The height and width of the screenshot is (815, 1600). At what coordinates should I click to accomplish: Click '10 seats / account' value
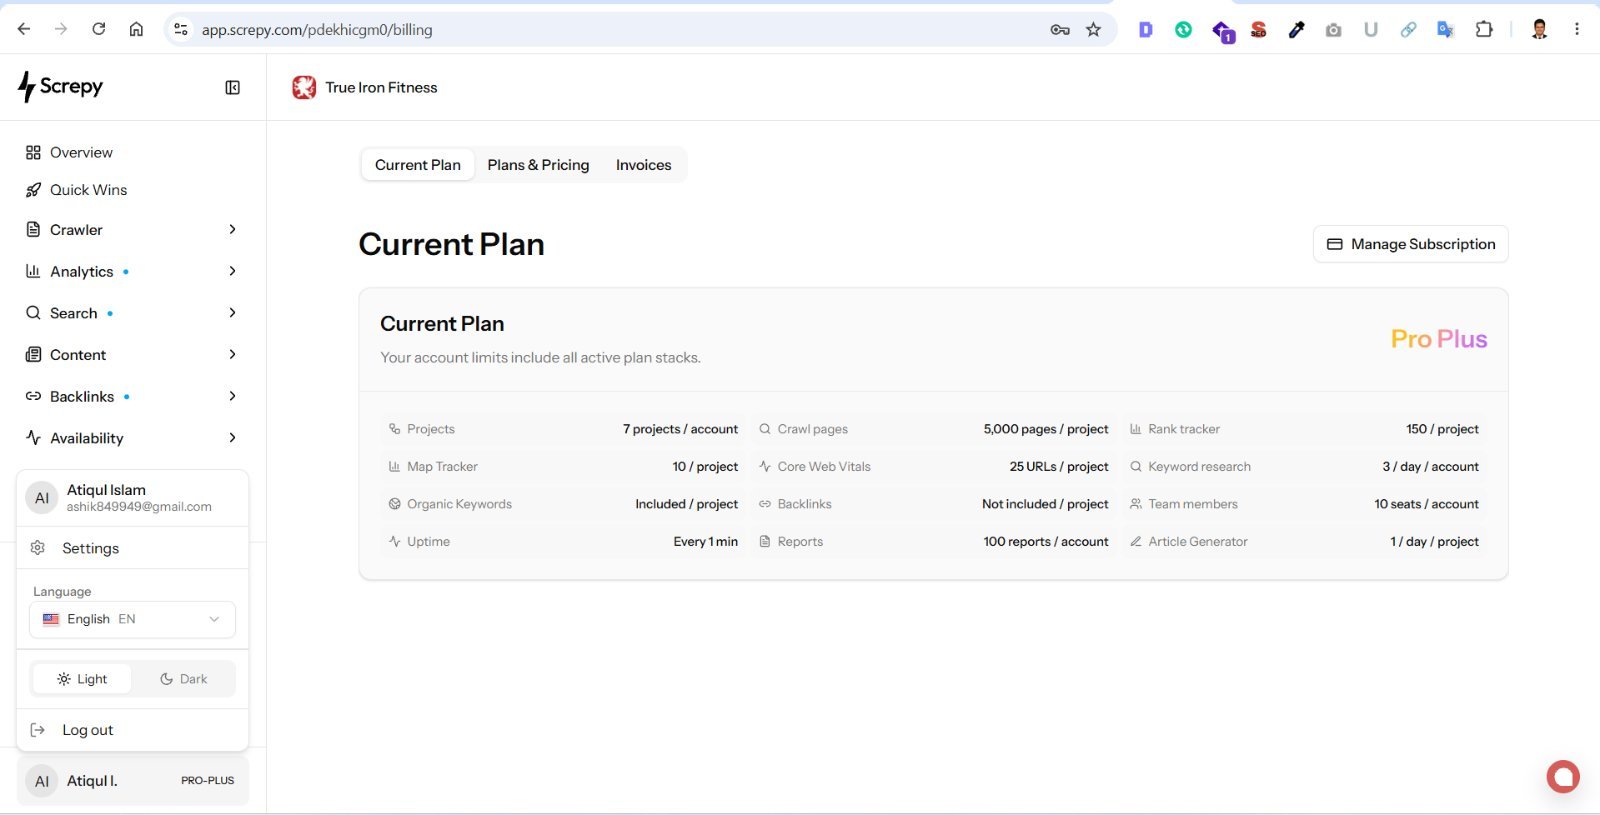tap(1426, 504)
